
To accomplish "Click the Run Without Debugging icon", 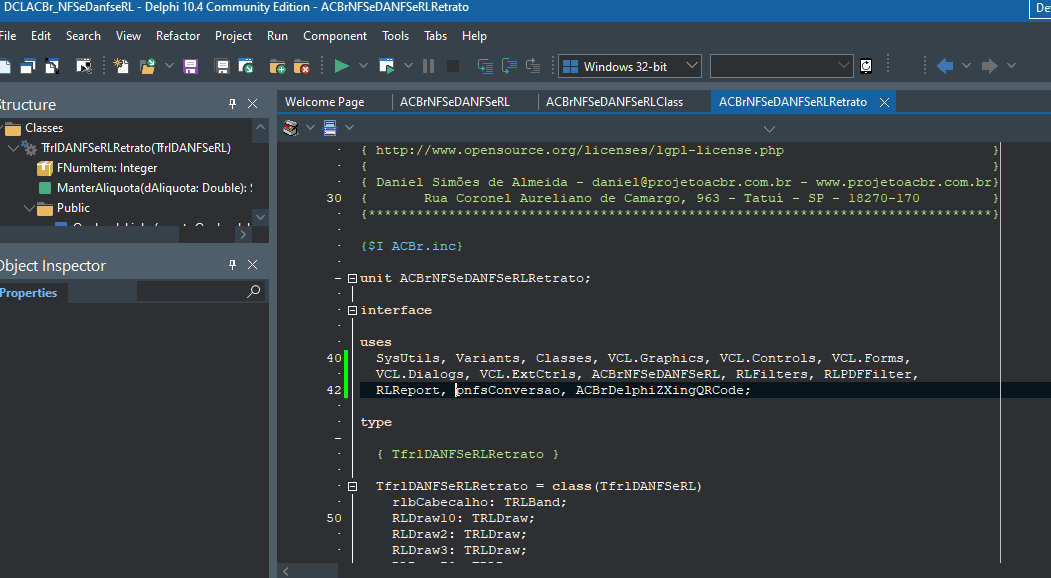I will point(387,66).
